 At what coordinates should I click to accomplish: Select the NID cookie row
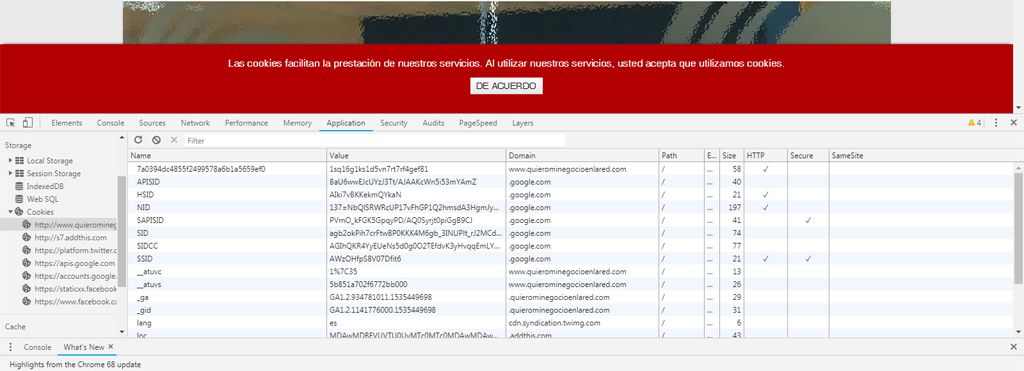tap(570, 207)
